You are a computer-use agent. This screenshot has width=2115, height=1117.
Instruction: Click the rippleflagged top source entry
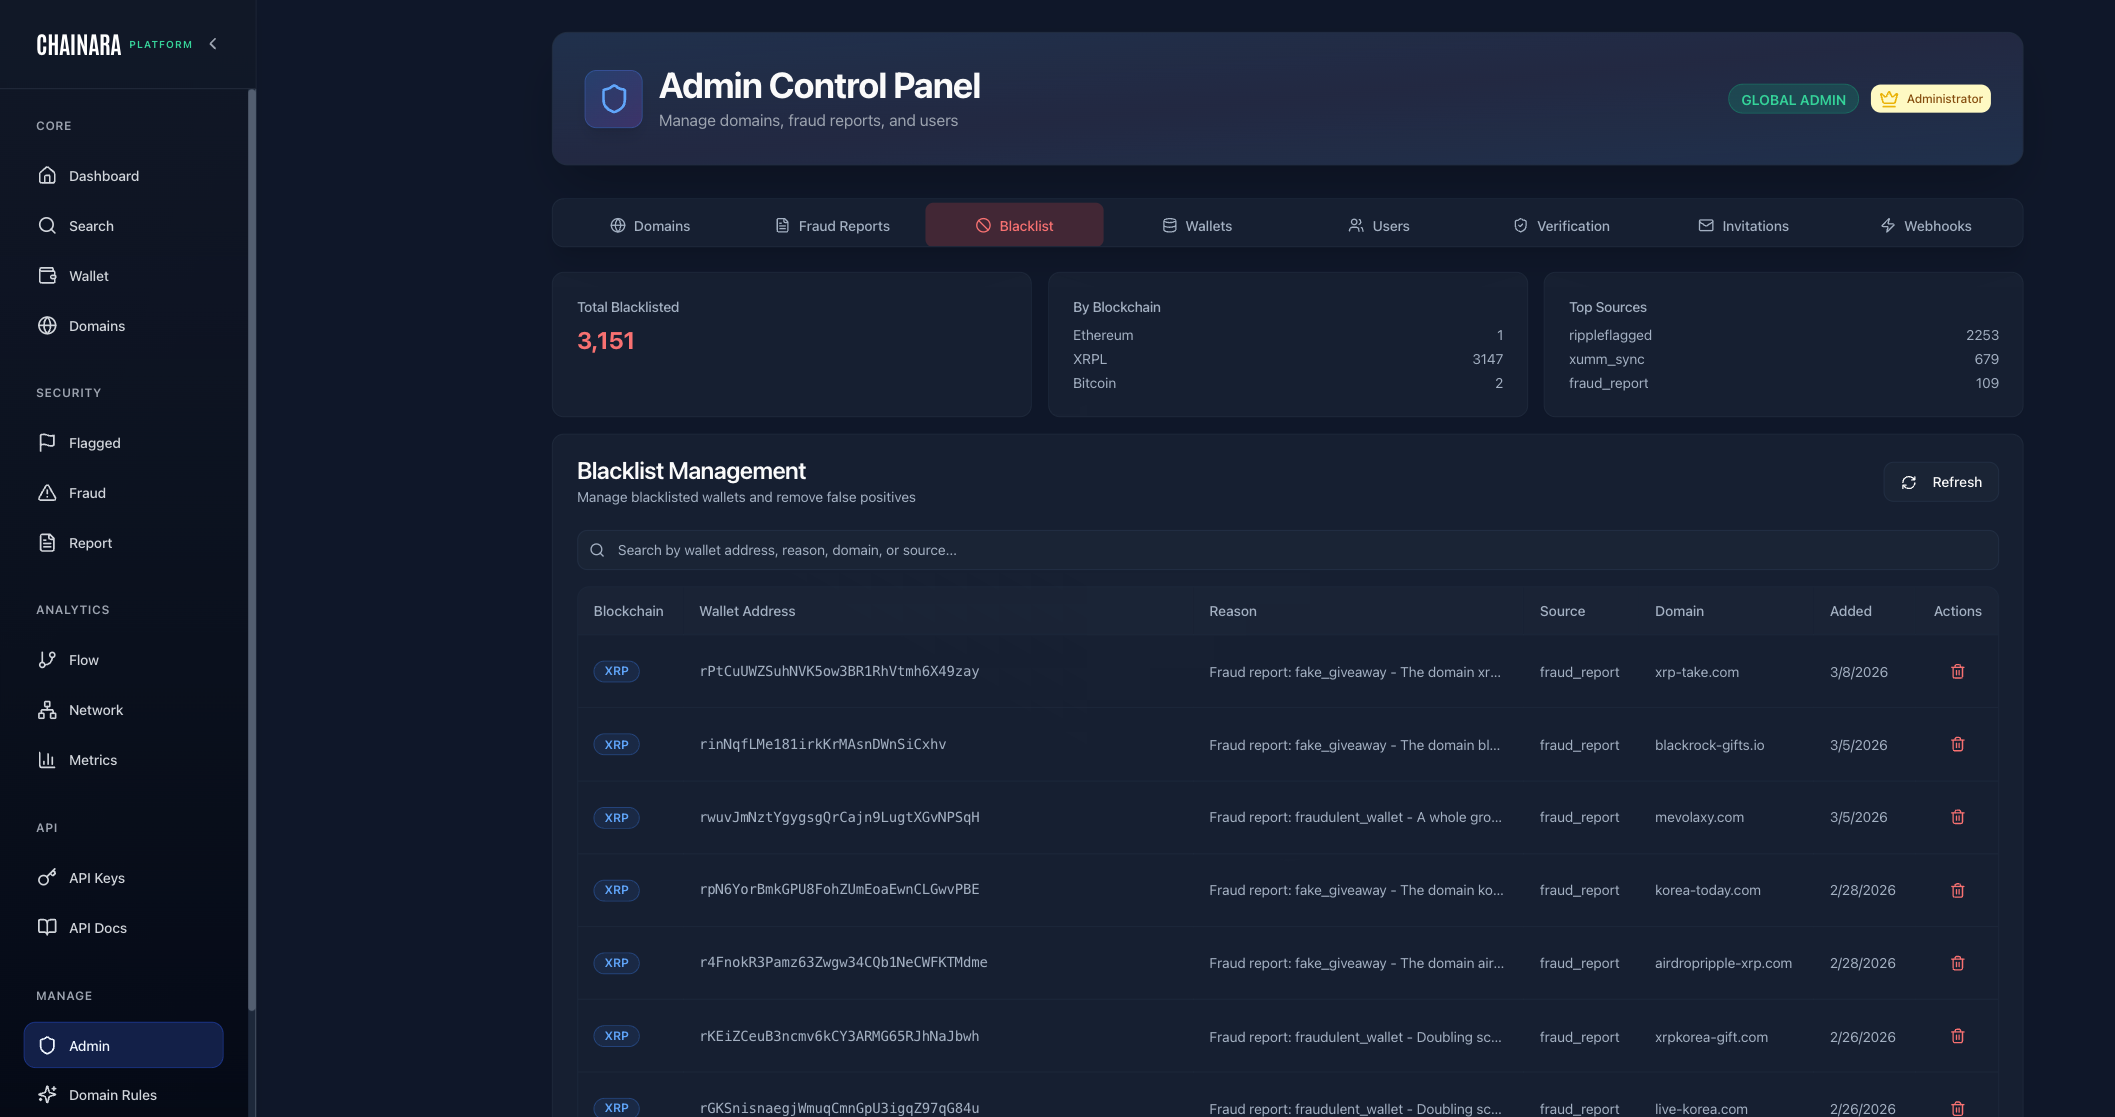[1783, 335]
